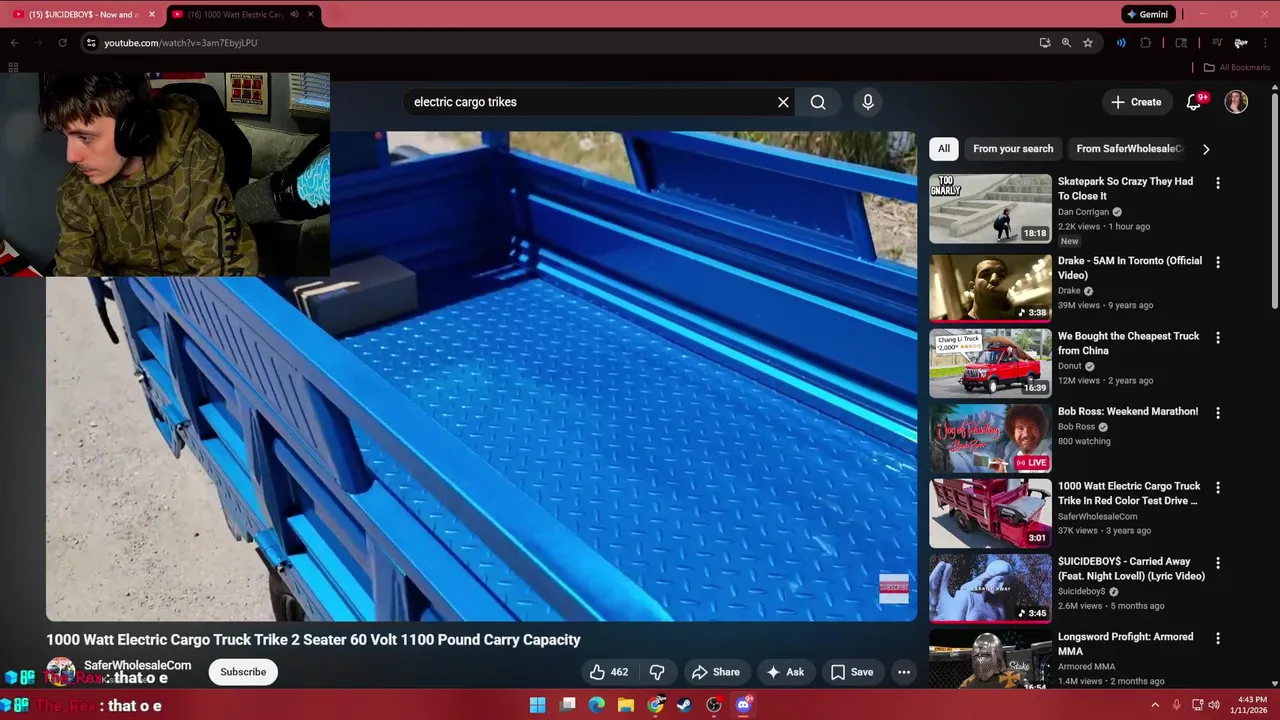This screenshot has width=1280, height=720.
Task: Open We Bought the Cheapest Truck title
Action: [x=1128, y=343]
